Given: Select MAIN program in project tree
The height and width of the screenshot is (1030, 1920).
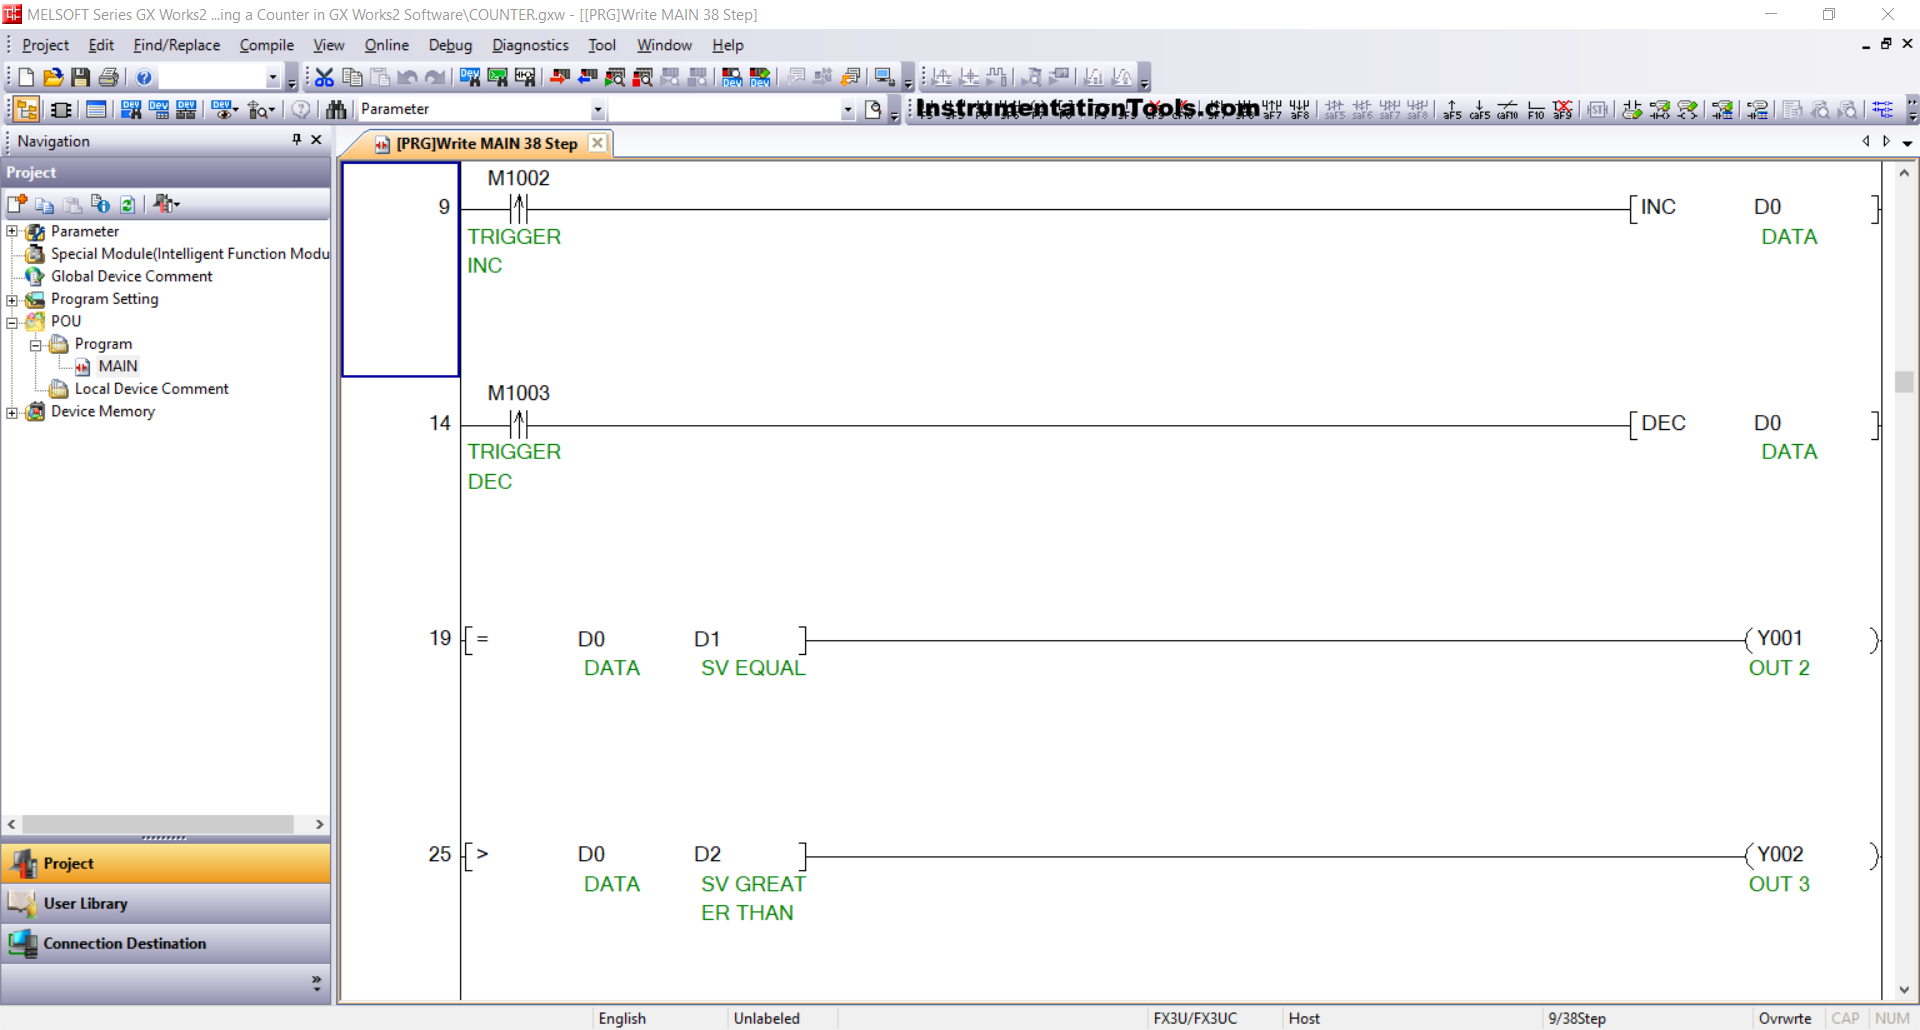Looking at the screenshot, I should click(x=118, y=366).
